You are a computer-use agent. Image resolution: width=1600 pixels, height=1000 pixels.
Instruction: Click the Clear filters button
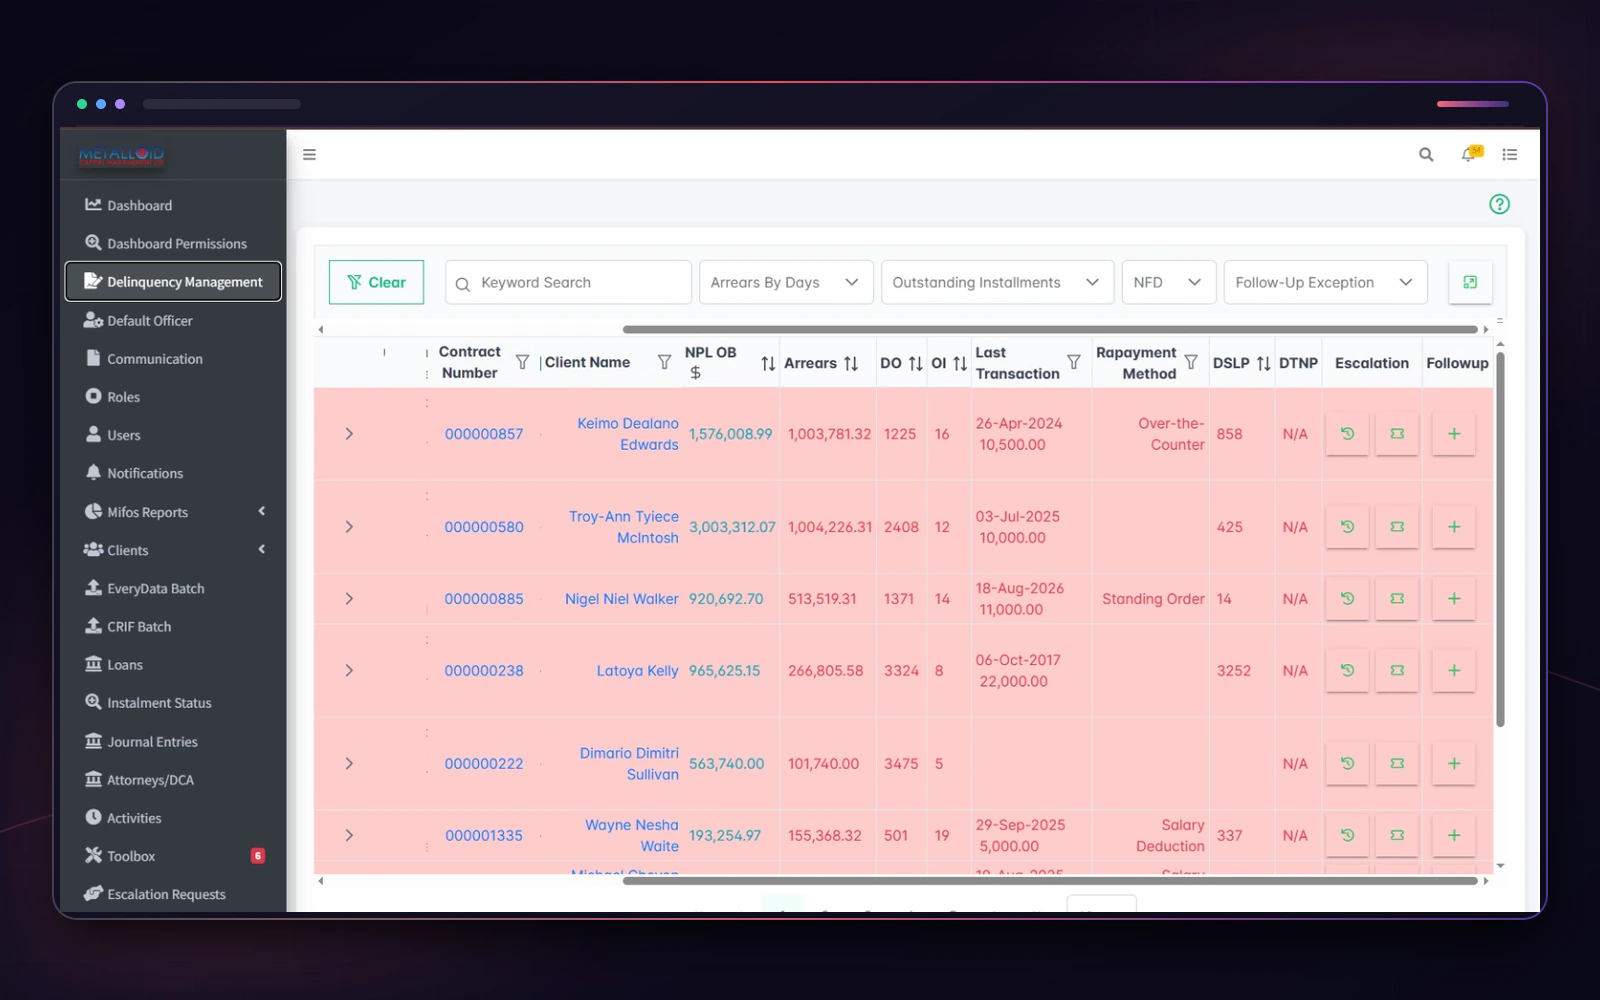coord(376,282)
